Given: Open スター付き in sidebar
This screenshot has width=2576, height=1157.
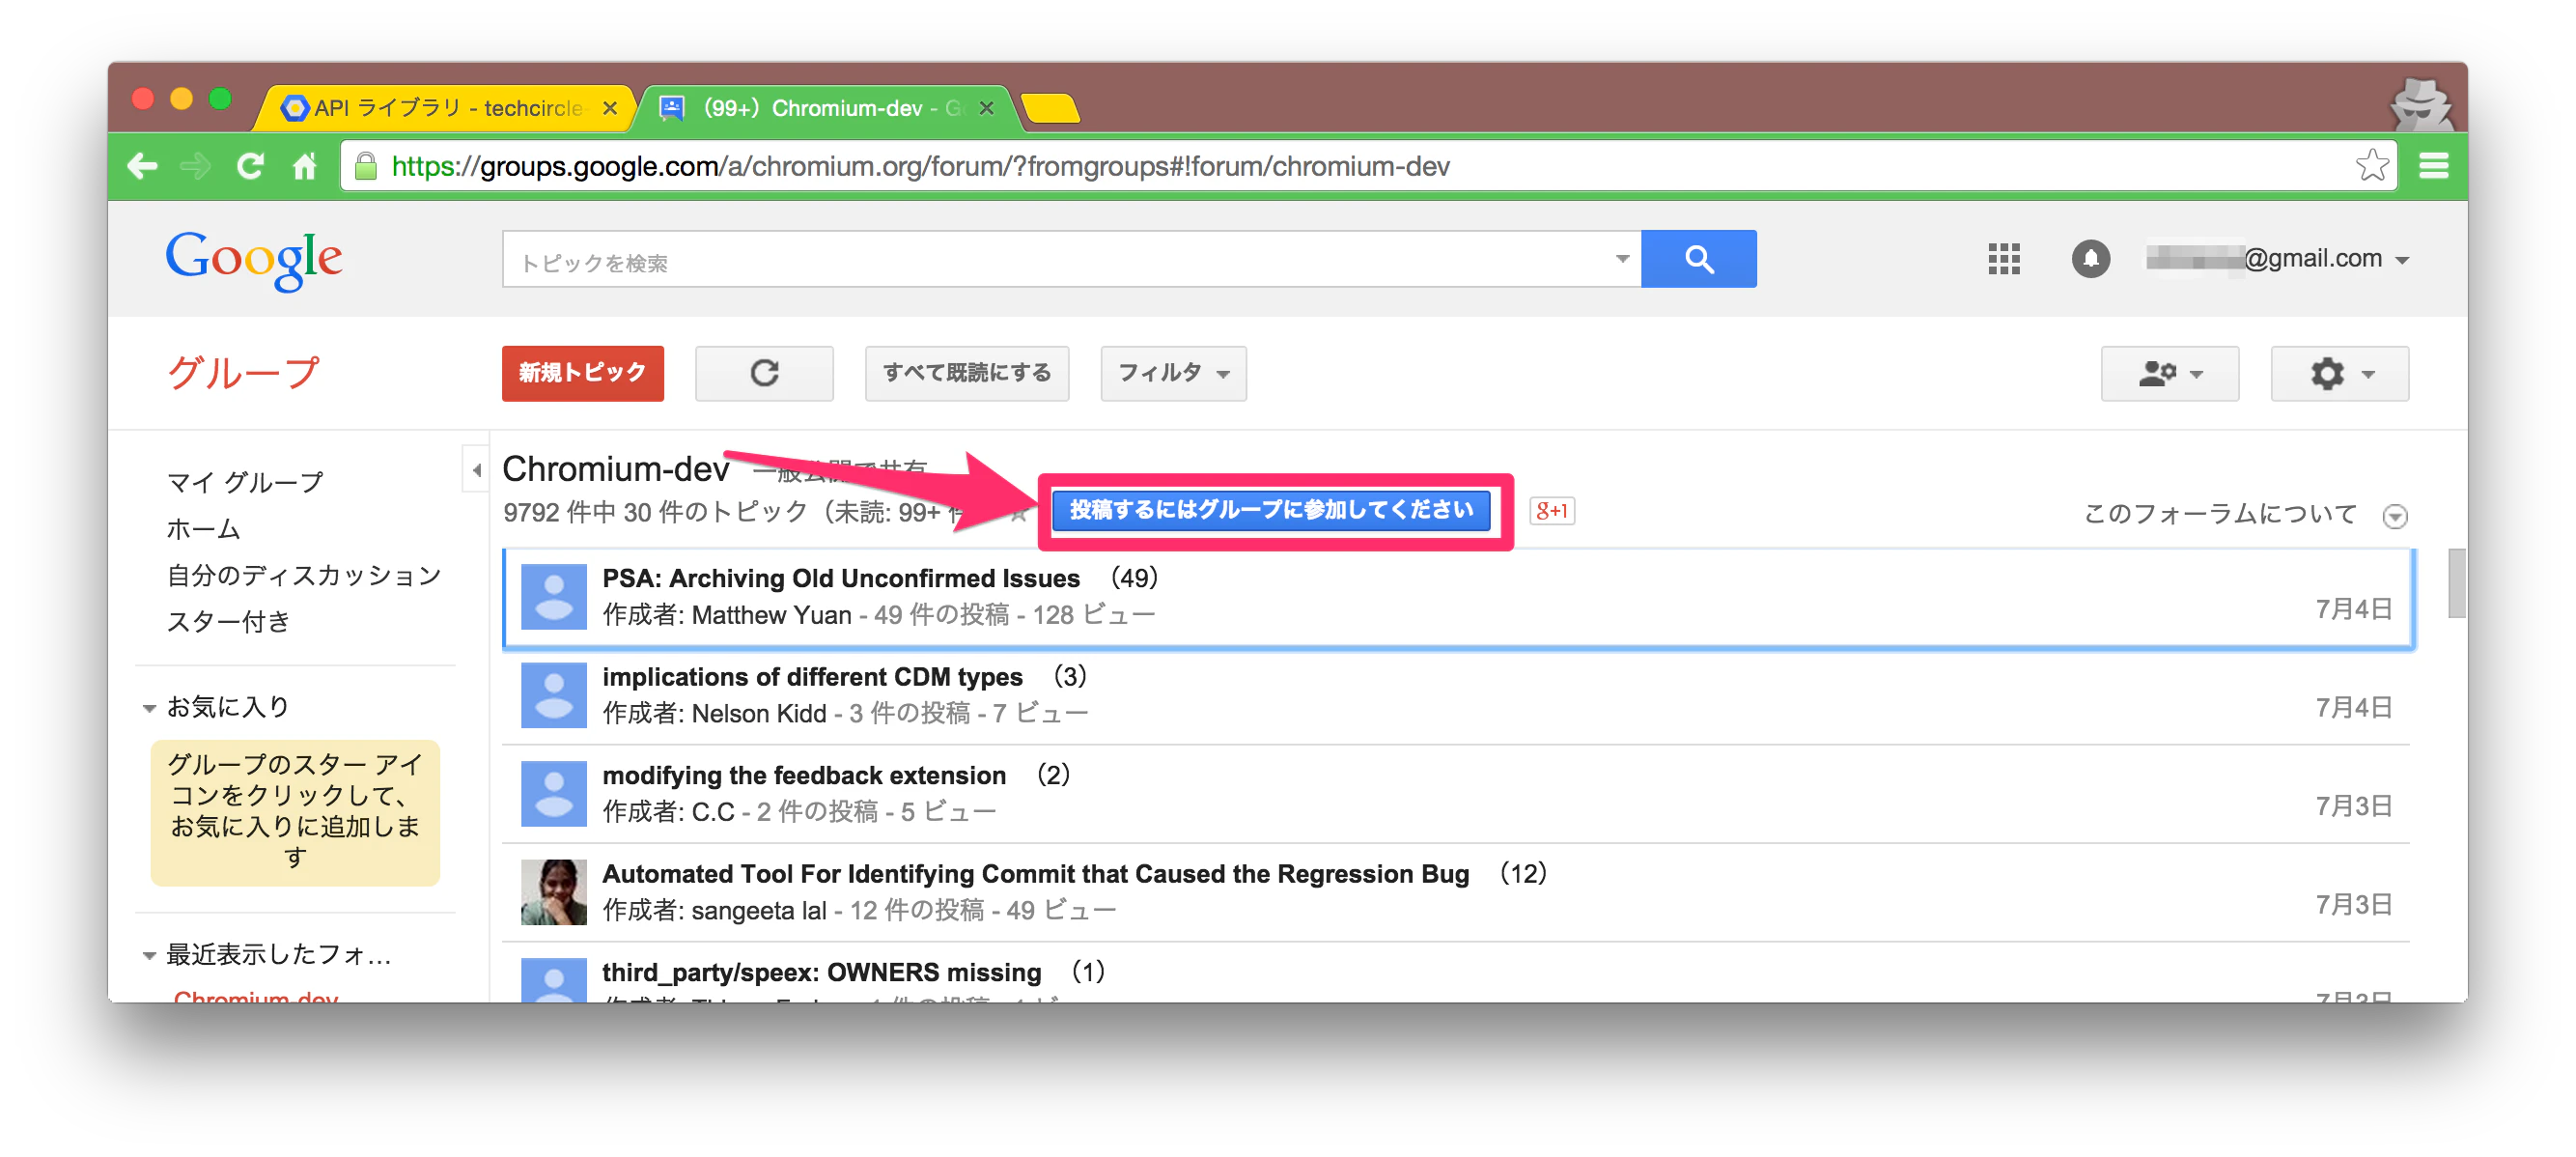Looking at the screenshot, I should 228,622.
